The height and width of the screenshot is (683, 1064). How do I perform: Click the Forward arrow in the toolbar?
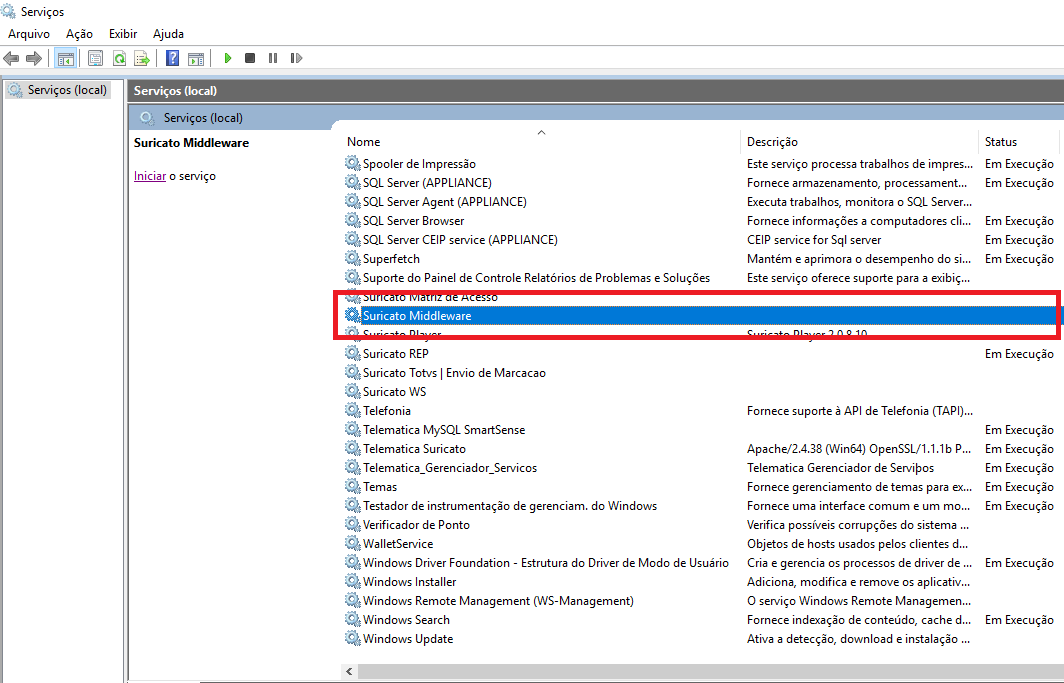point(34,58)
